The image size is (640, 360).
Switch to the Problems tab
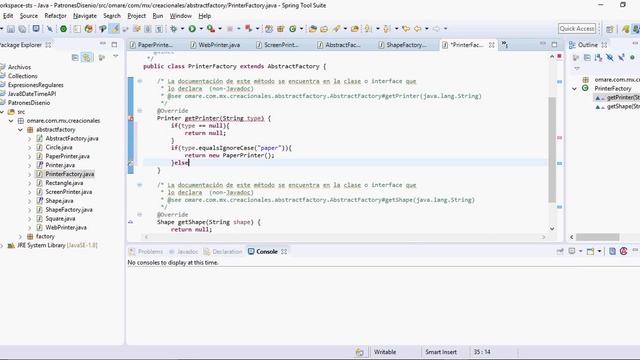[146, 251]
